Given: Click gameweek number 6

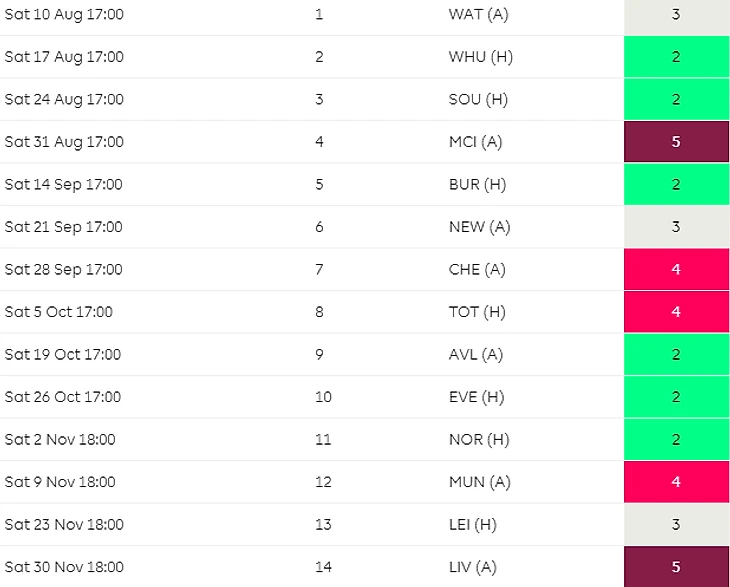Looking at the screenshot, I should 319,227.
